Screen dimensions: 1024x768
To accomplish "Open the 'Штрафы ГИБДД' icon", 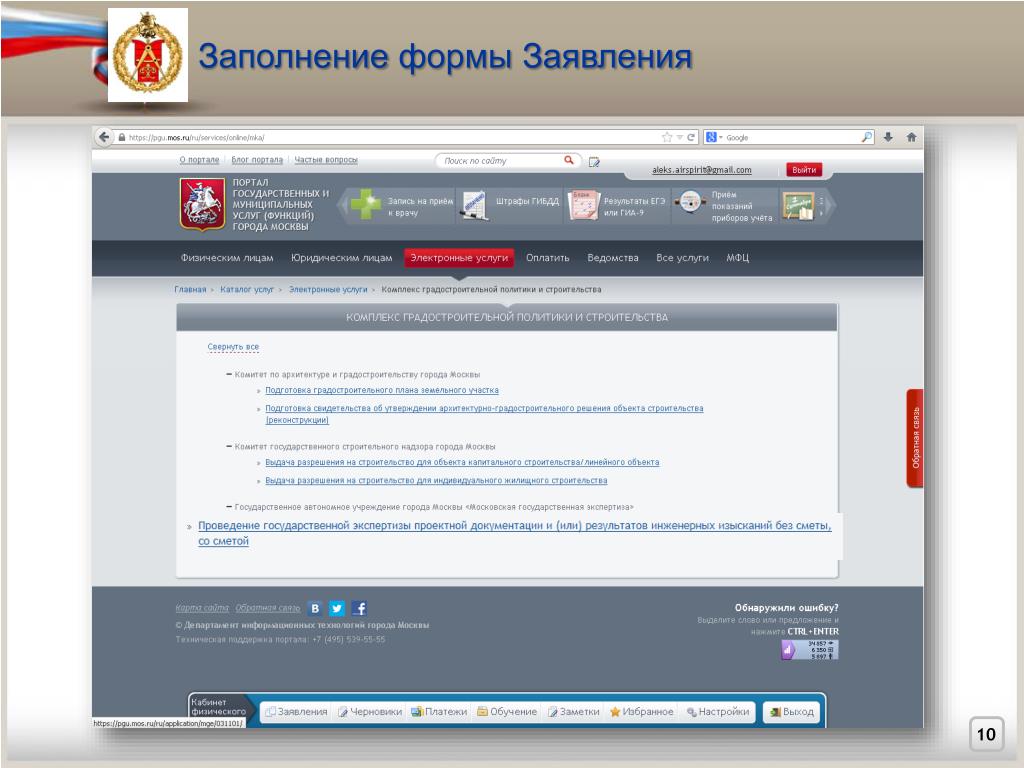I will click(473, 206).
